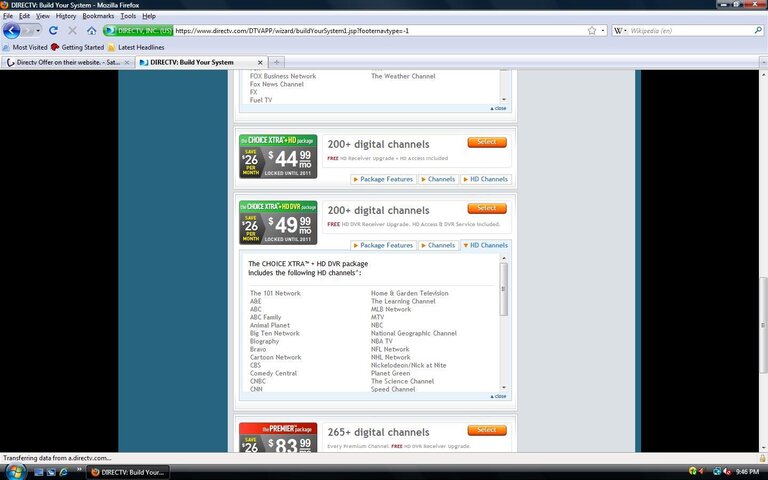768x480 pixels.
Task: Open the tab list dropdown arrow
Action: point(763,62)
